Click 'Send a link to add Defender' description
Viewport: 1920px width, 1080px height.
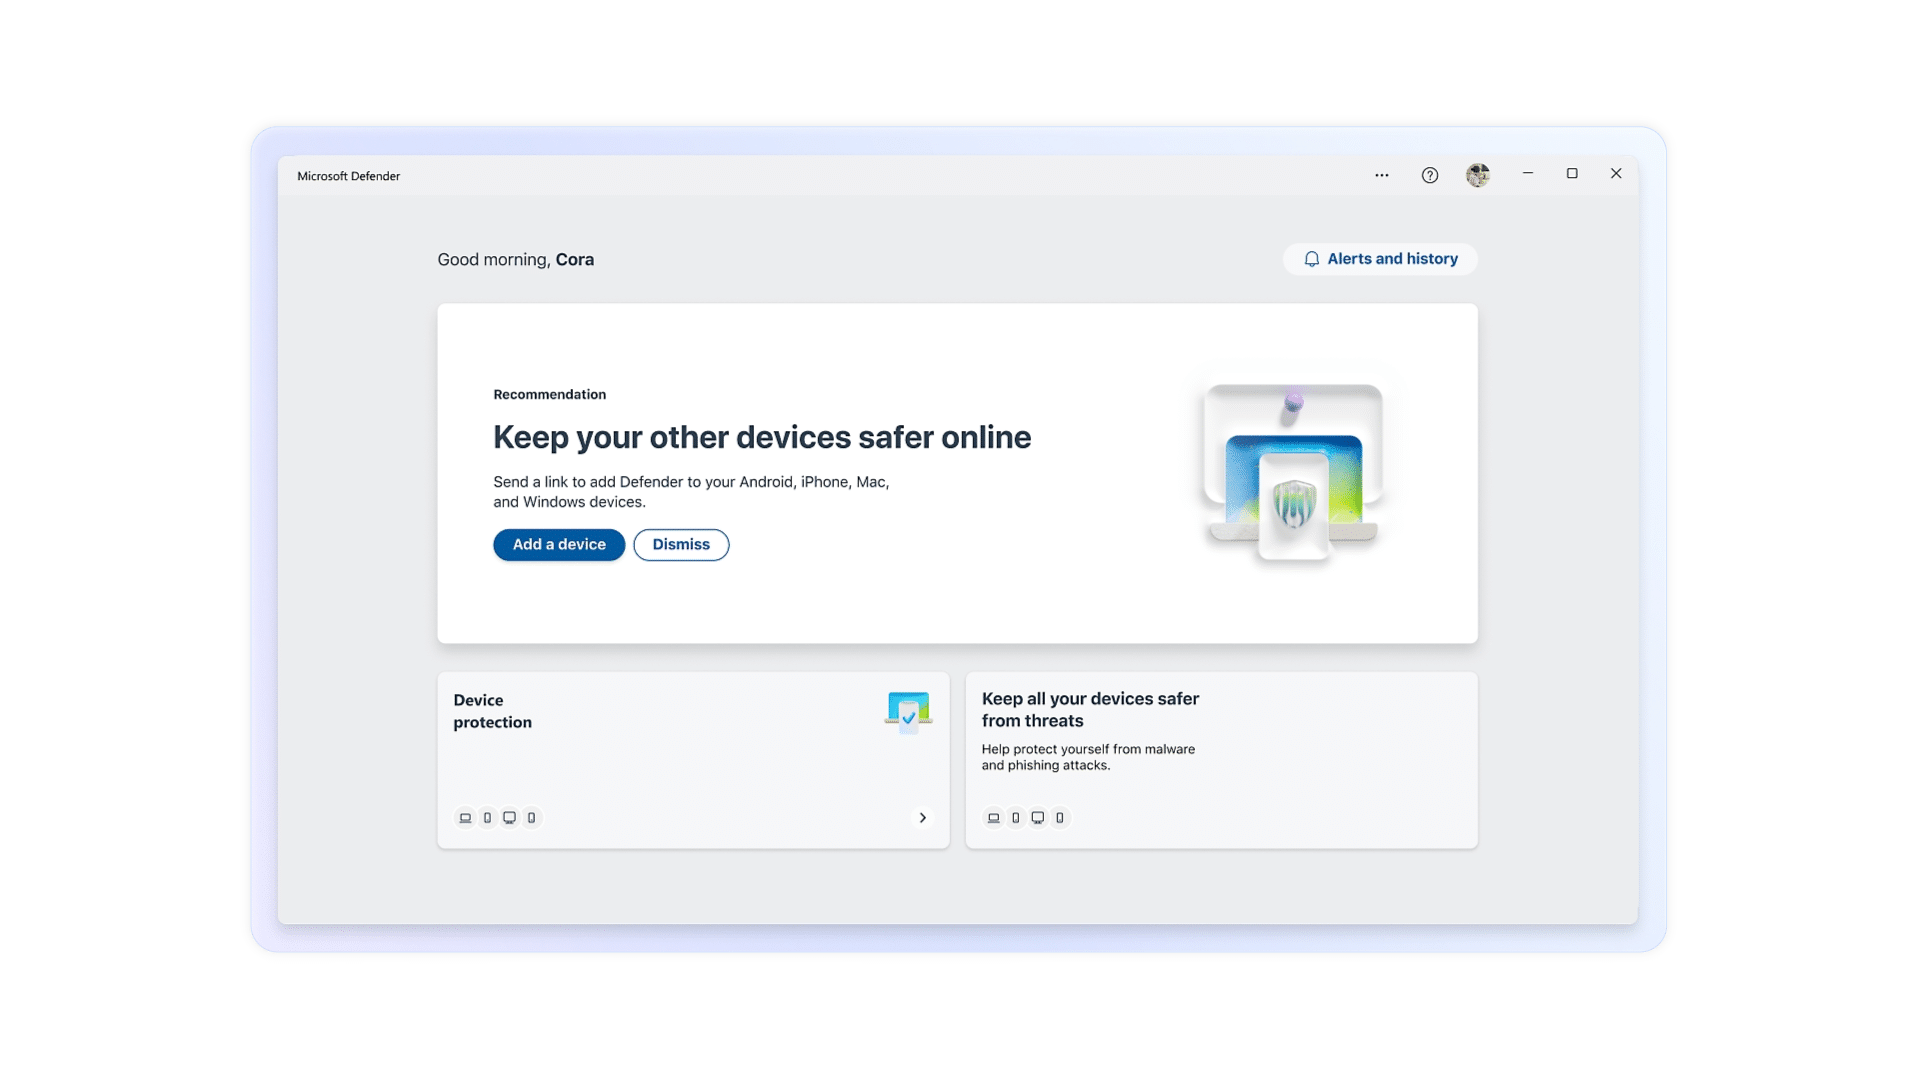click(x=691, y=492)
